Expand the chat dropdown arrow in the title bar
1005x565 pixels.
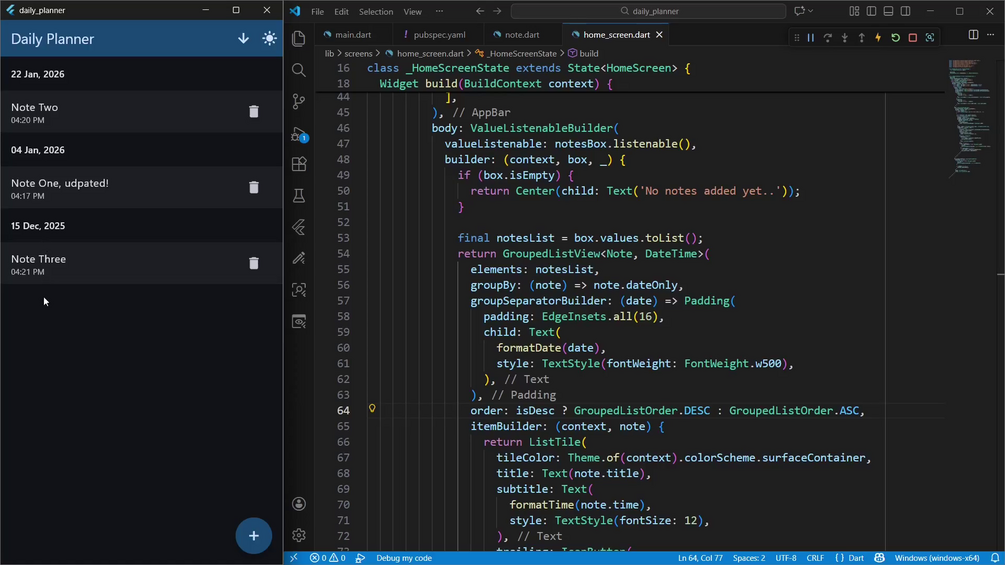coord(811,11)
